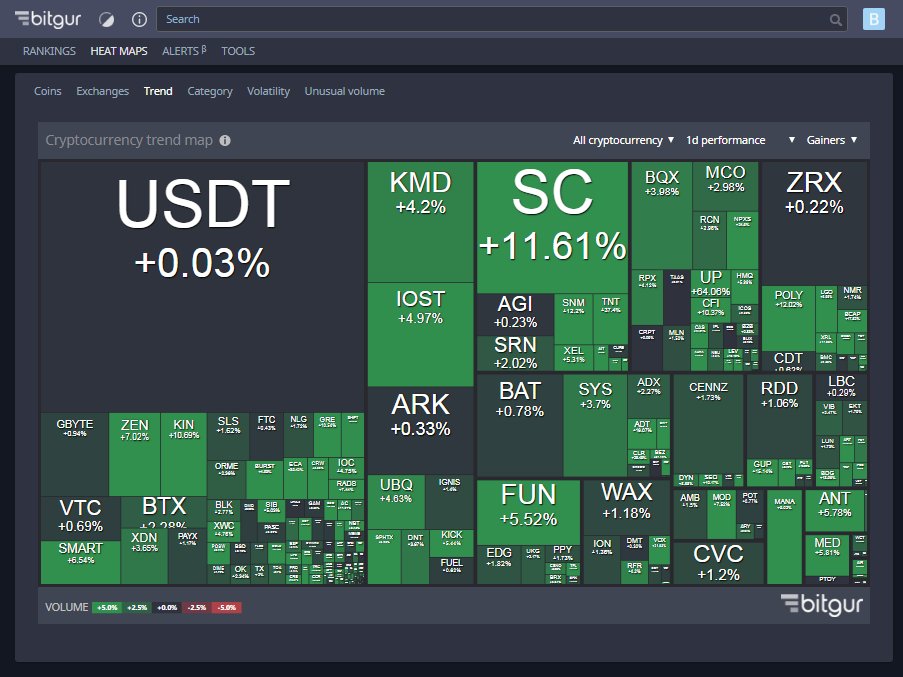Click the +0.0% legend swatch
903x677 pixels.
167,607
